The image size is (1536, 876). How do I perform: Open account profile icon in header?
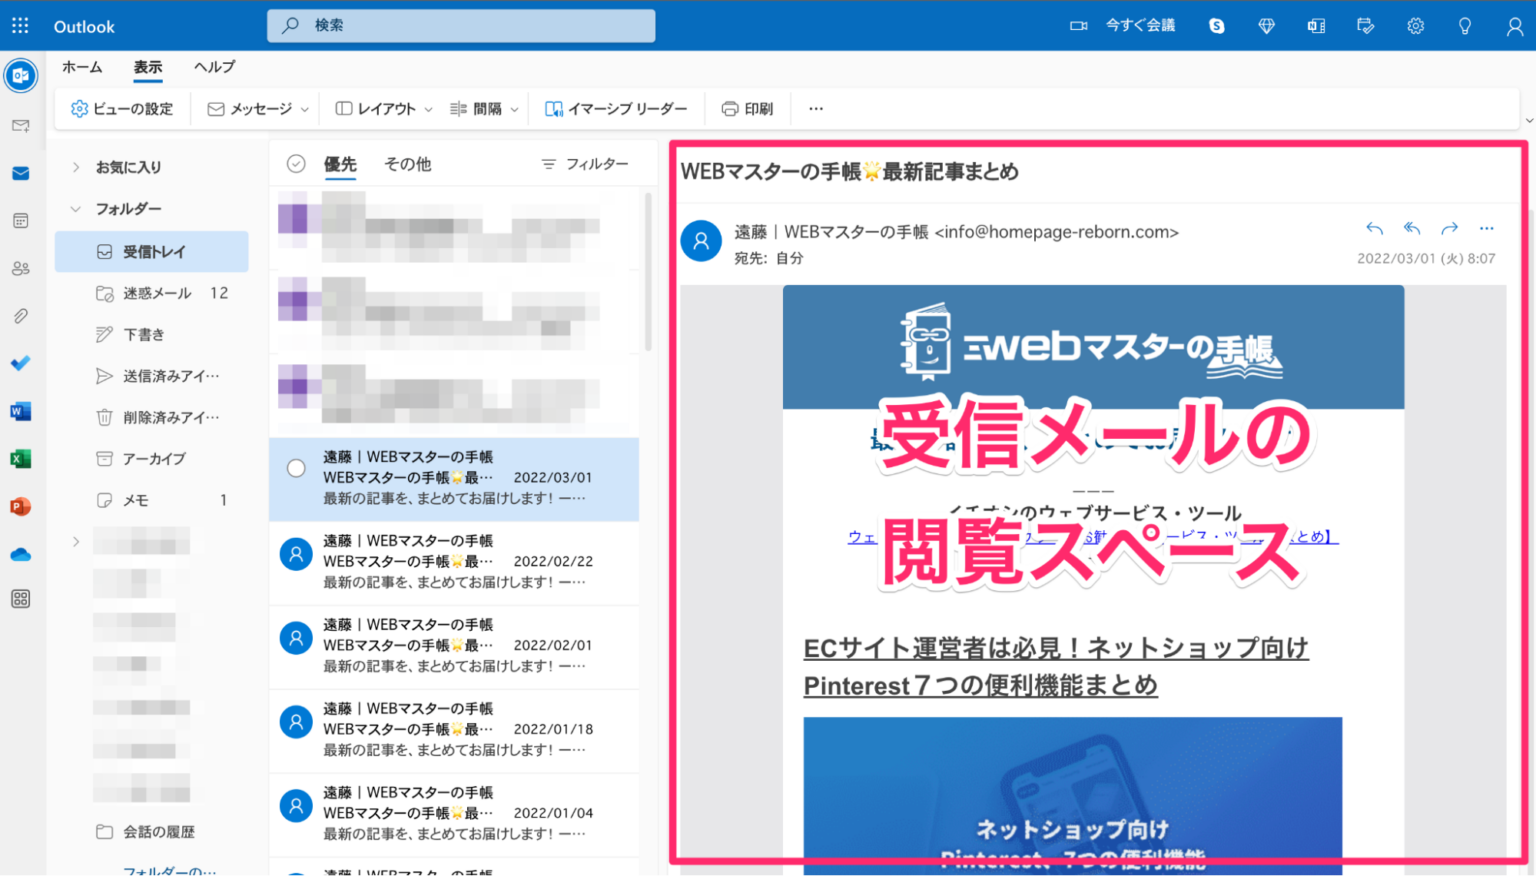pos(1515,26)
